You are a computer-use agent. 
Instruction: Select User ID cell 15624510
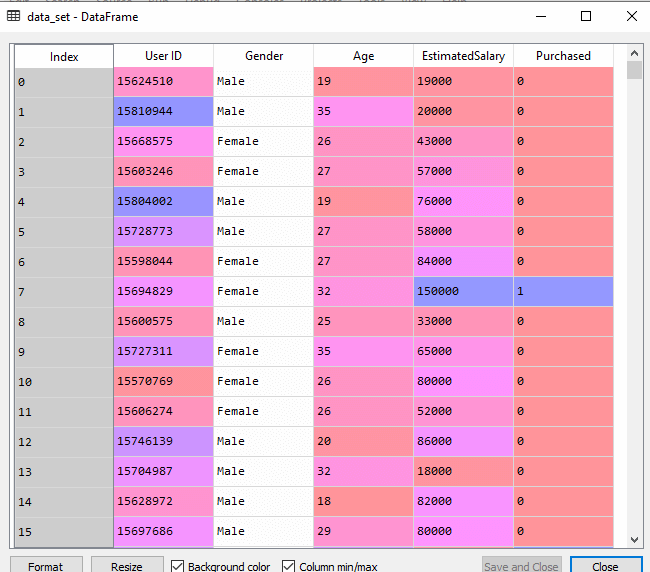point(163,82)
